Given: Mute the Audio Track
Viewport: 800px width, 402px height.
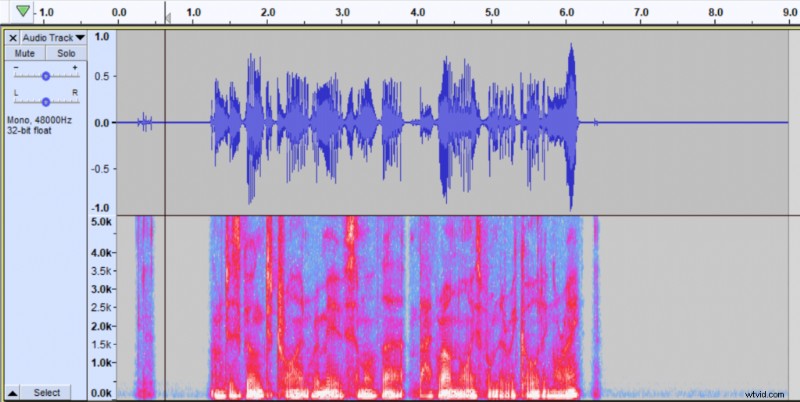Looking at the screenshot, I should tap(25, 54).
